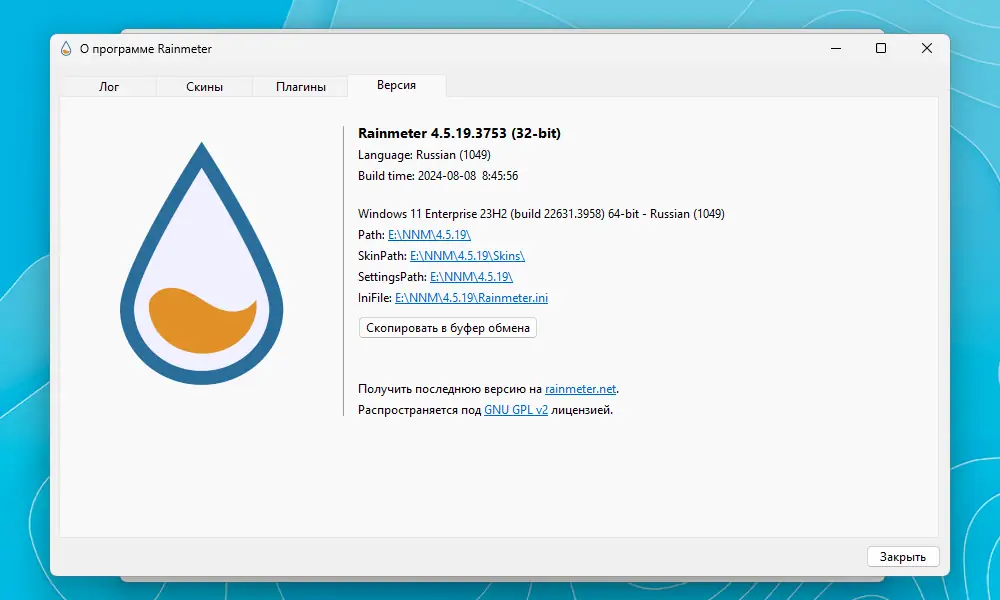
Task: Click the О программе Rainmeter title text
Action: click(x=145, y=49)
